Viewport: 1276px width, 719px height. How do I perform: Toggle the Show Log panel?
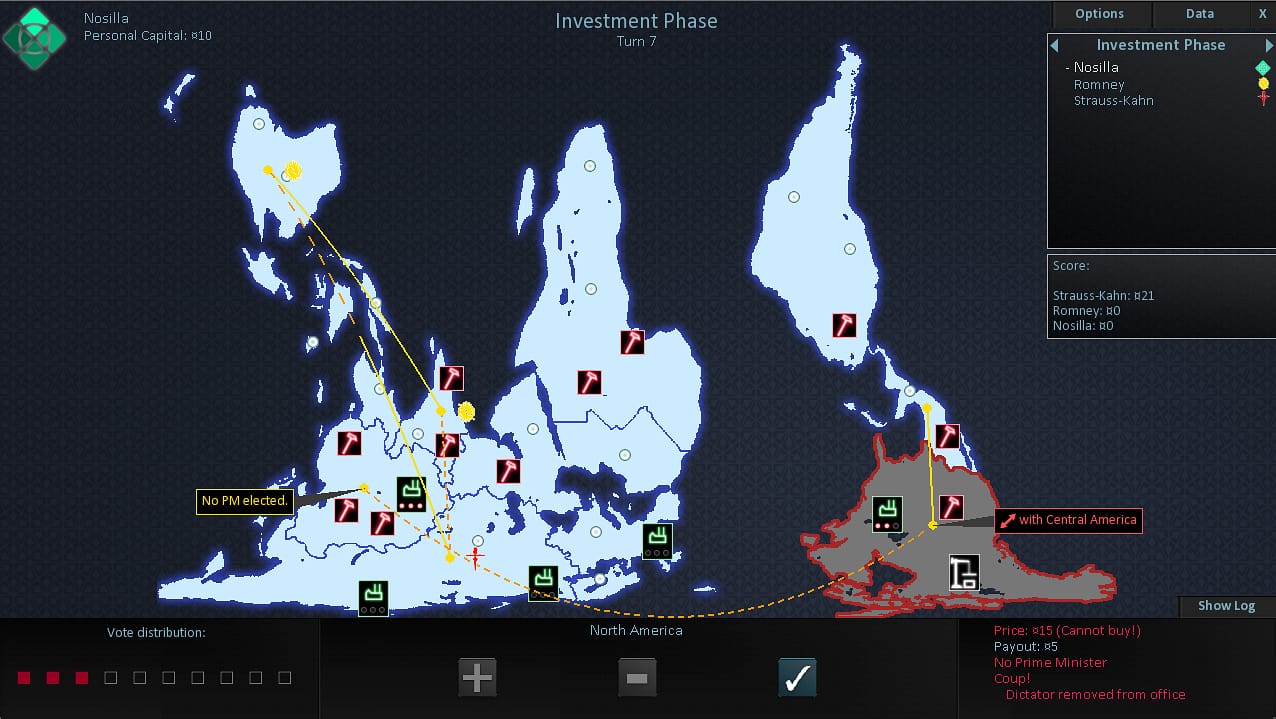(1226, 605)
